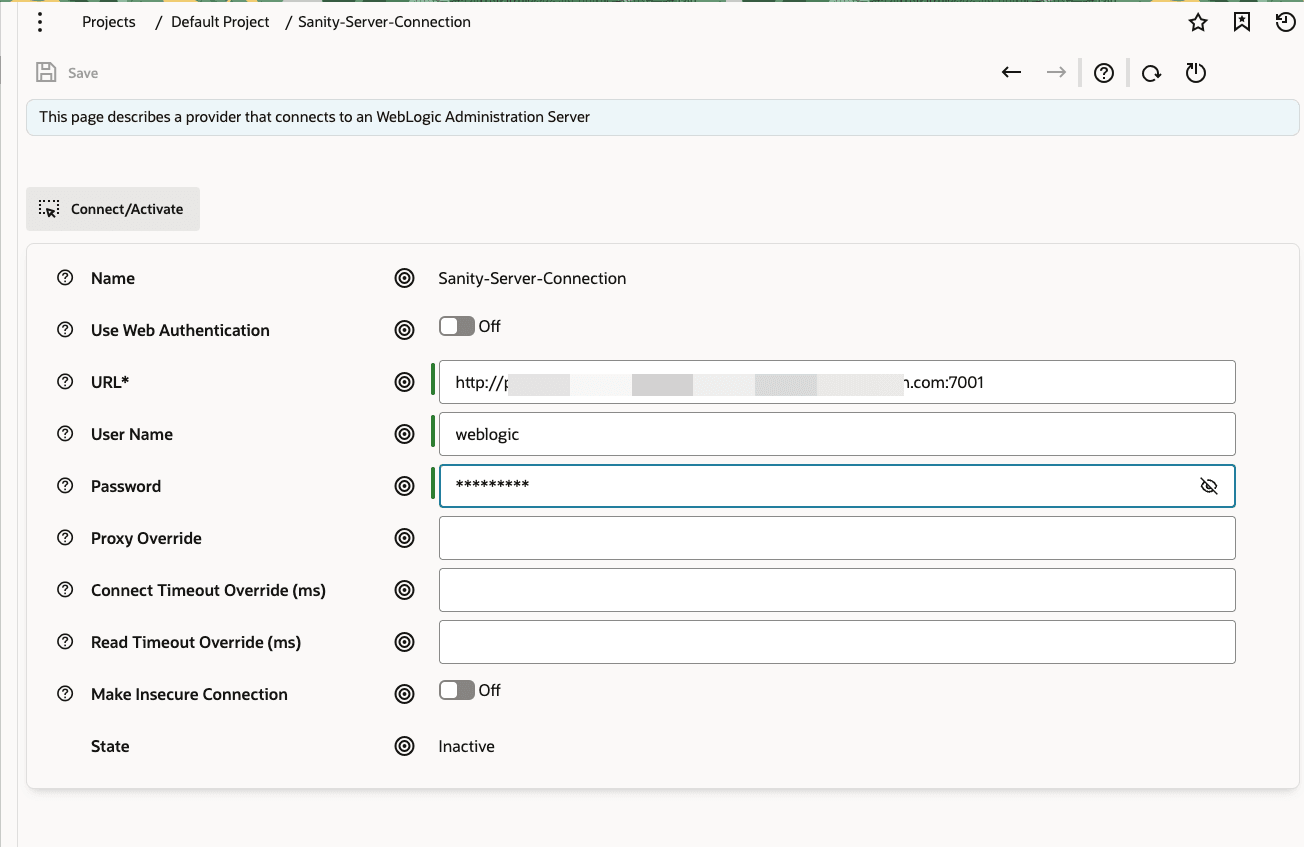
Task: Open Projects in the breadcrumb
Action: 109,22
